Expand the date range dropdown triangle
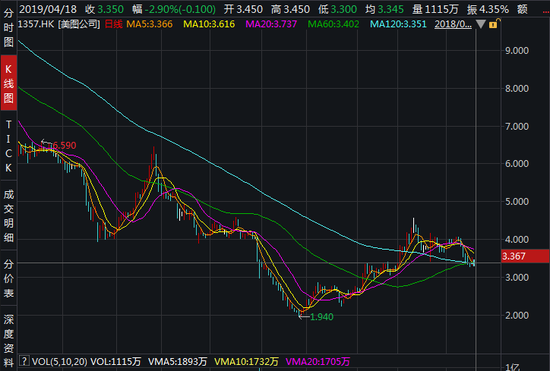 [x=481, y=24]
